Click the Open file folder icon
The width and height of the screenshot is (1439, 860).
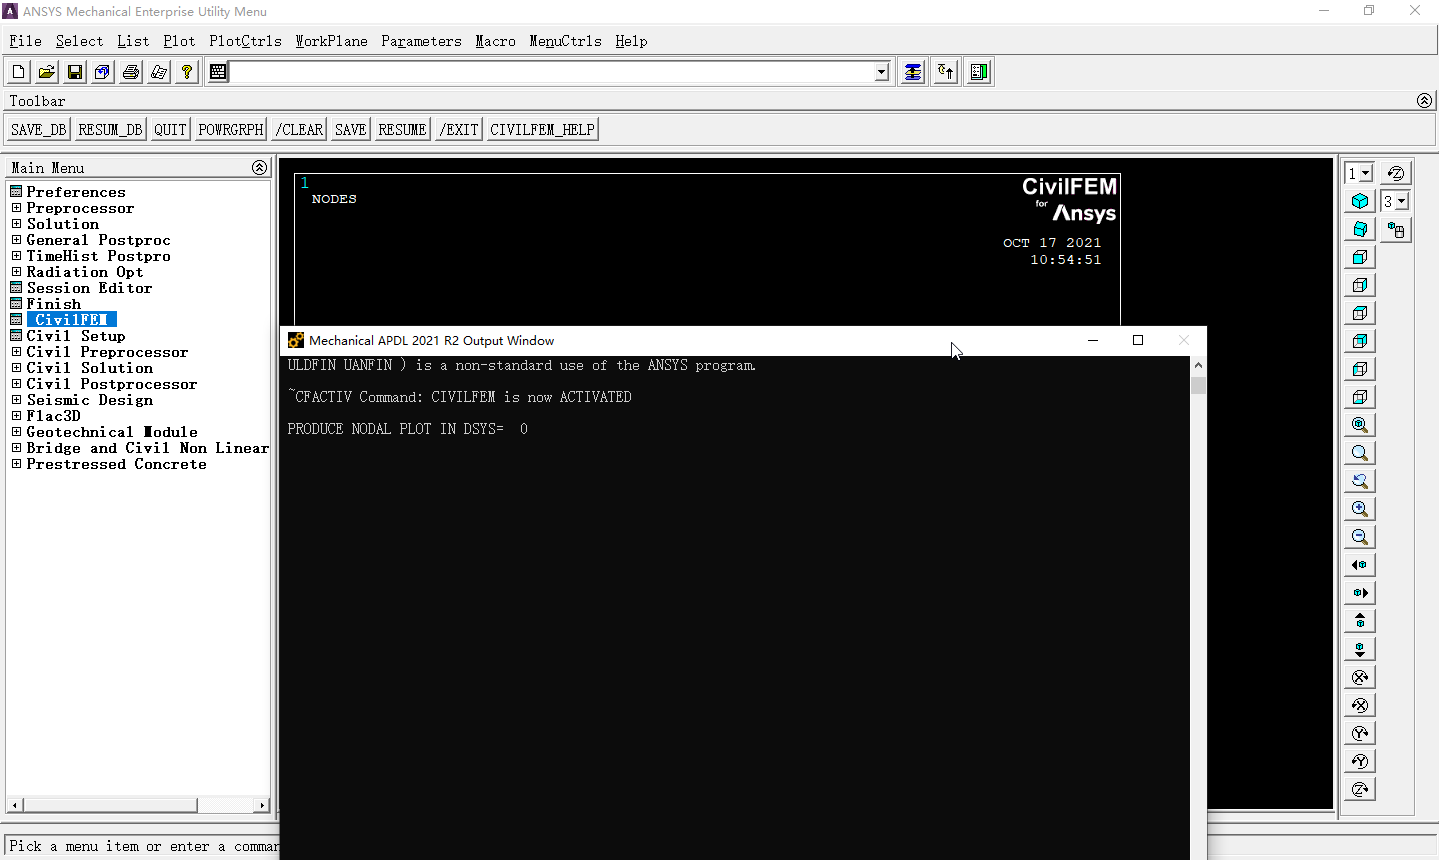tap(47, 72)
